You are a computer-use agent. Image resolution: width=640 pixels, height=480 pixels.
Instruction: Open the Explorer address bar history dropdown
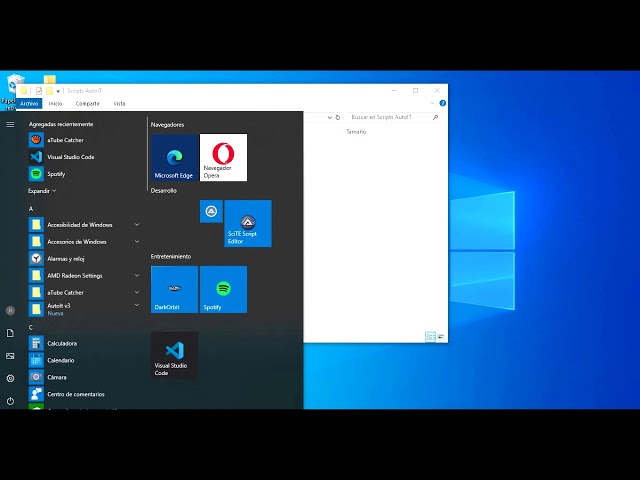click(329, 118)
